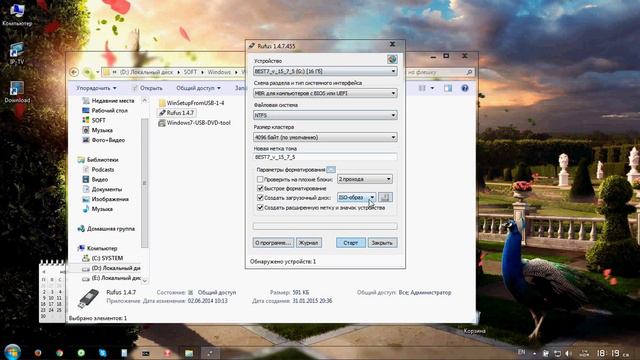Click the Windows Start orb
Image resolution: width=640 pixels, height=360 pixels.
click(x=12, y=352)
